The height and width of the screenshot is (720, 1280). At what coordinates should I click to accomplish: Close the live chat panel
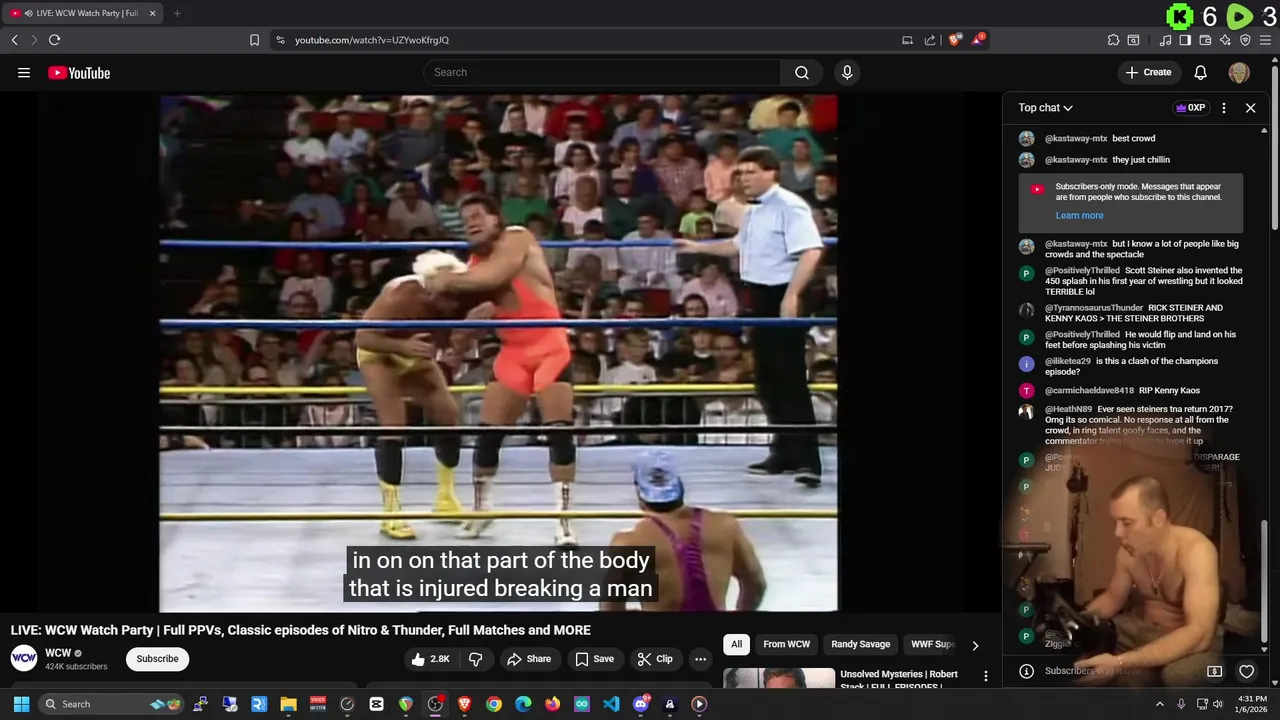coord(1250,108)
